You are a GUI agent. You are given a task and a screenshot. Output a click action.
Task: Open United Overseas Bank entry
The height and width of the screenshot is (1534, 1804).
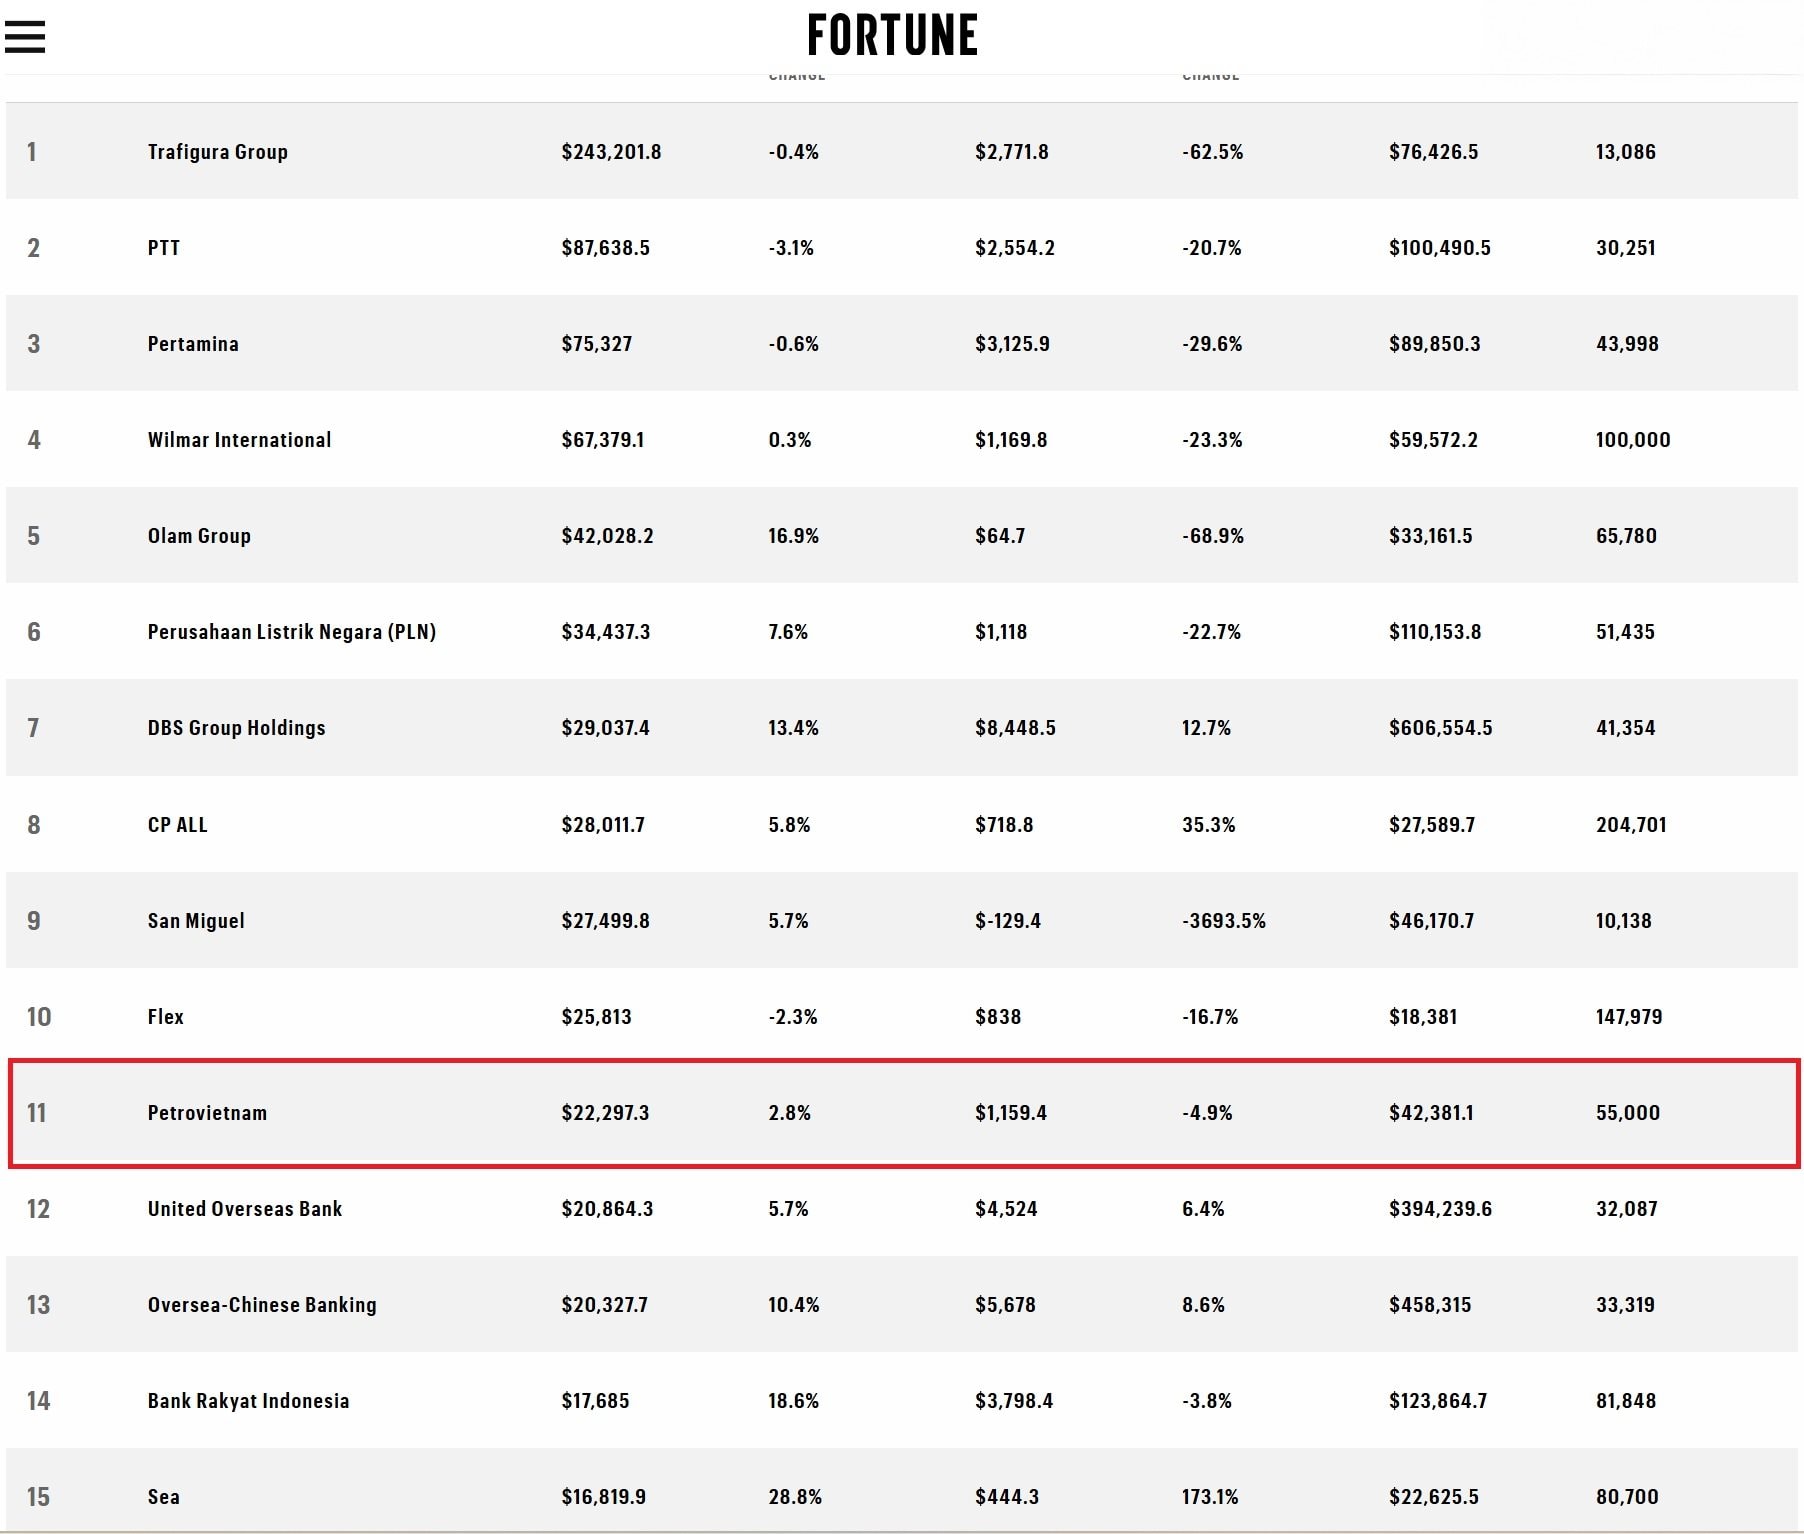(245, 1209)
